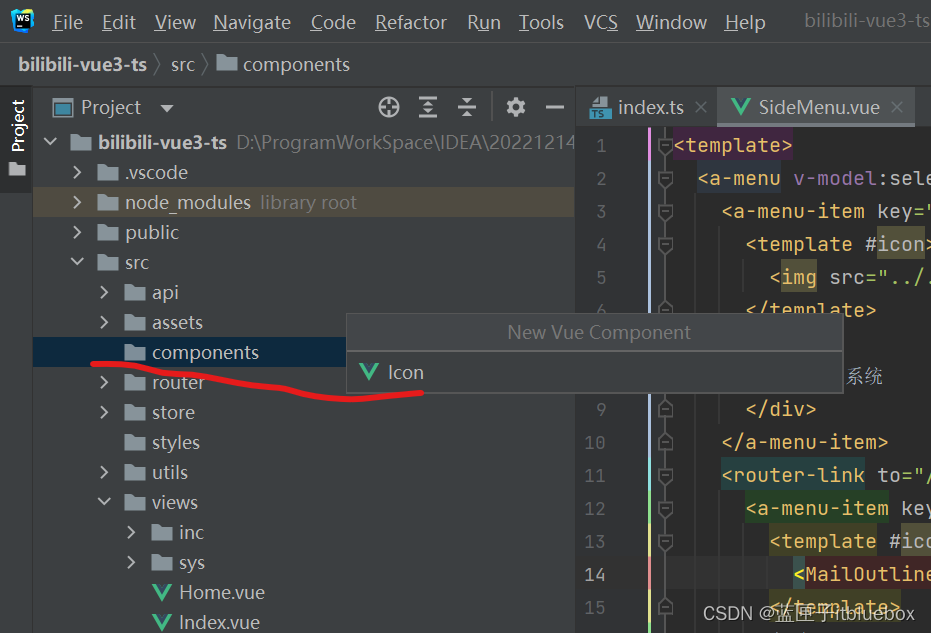The height and width of the screenshot is (633, 931).
Task: Expand the node_modules folder
Action: [x=77, y=202]
